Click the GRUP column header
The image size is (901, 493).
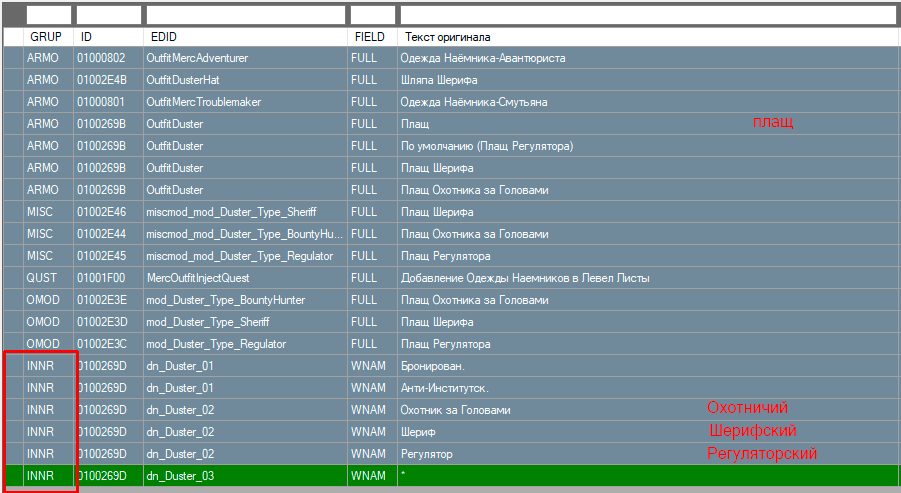coord(48,37)
